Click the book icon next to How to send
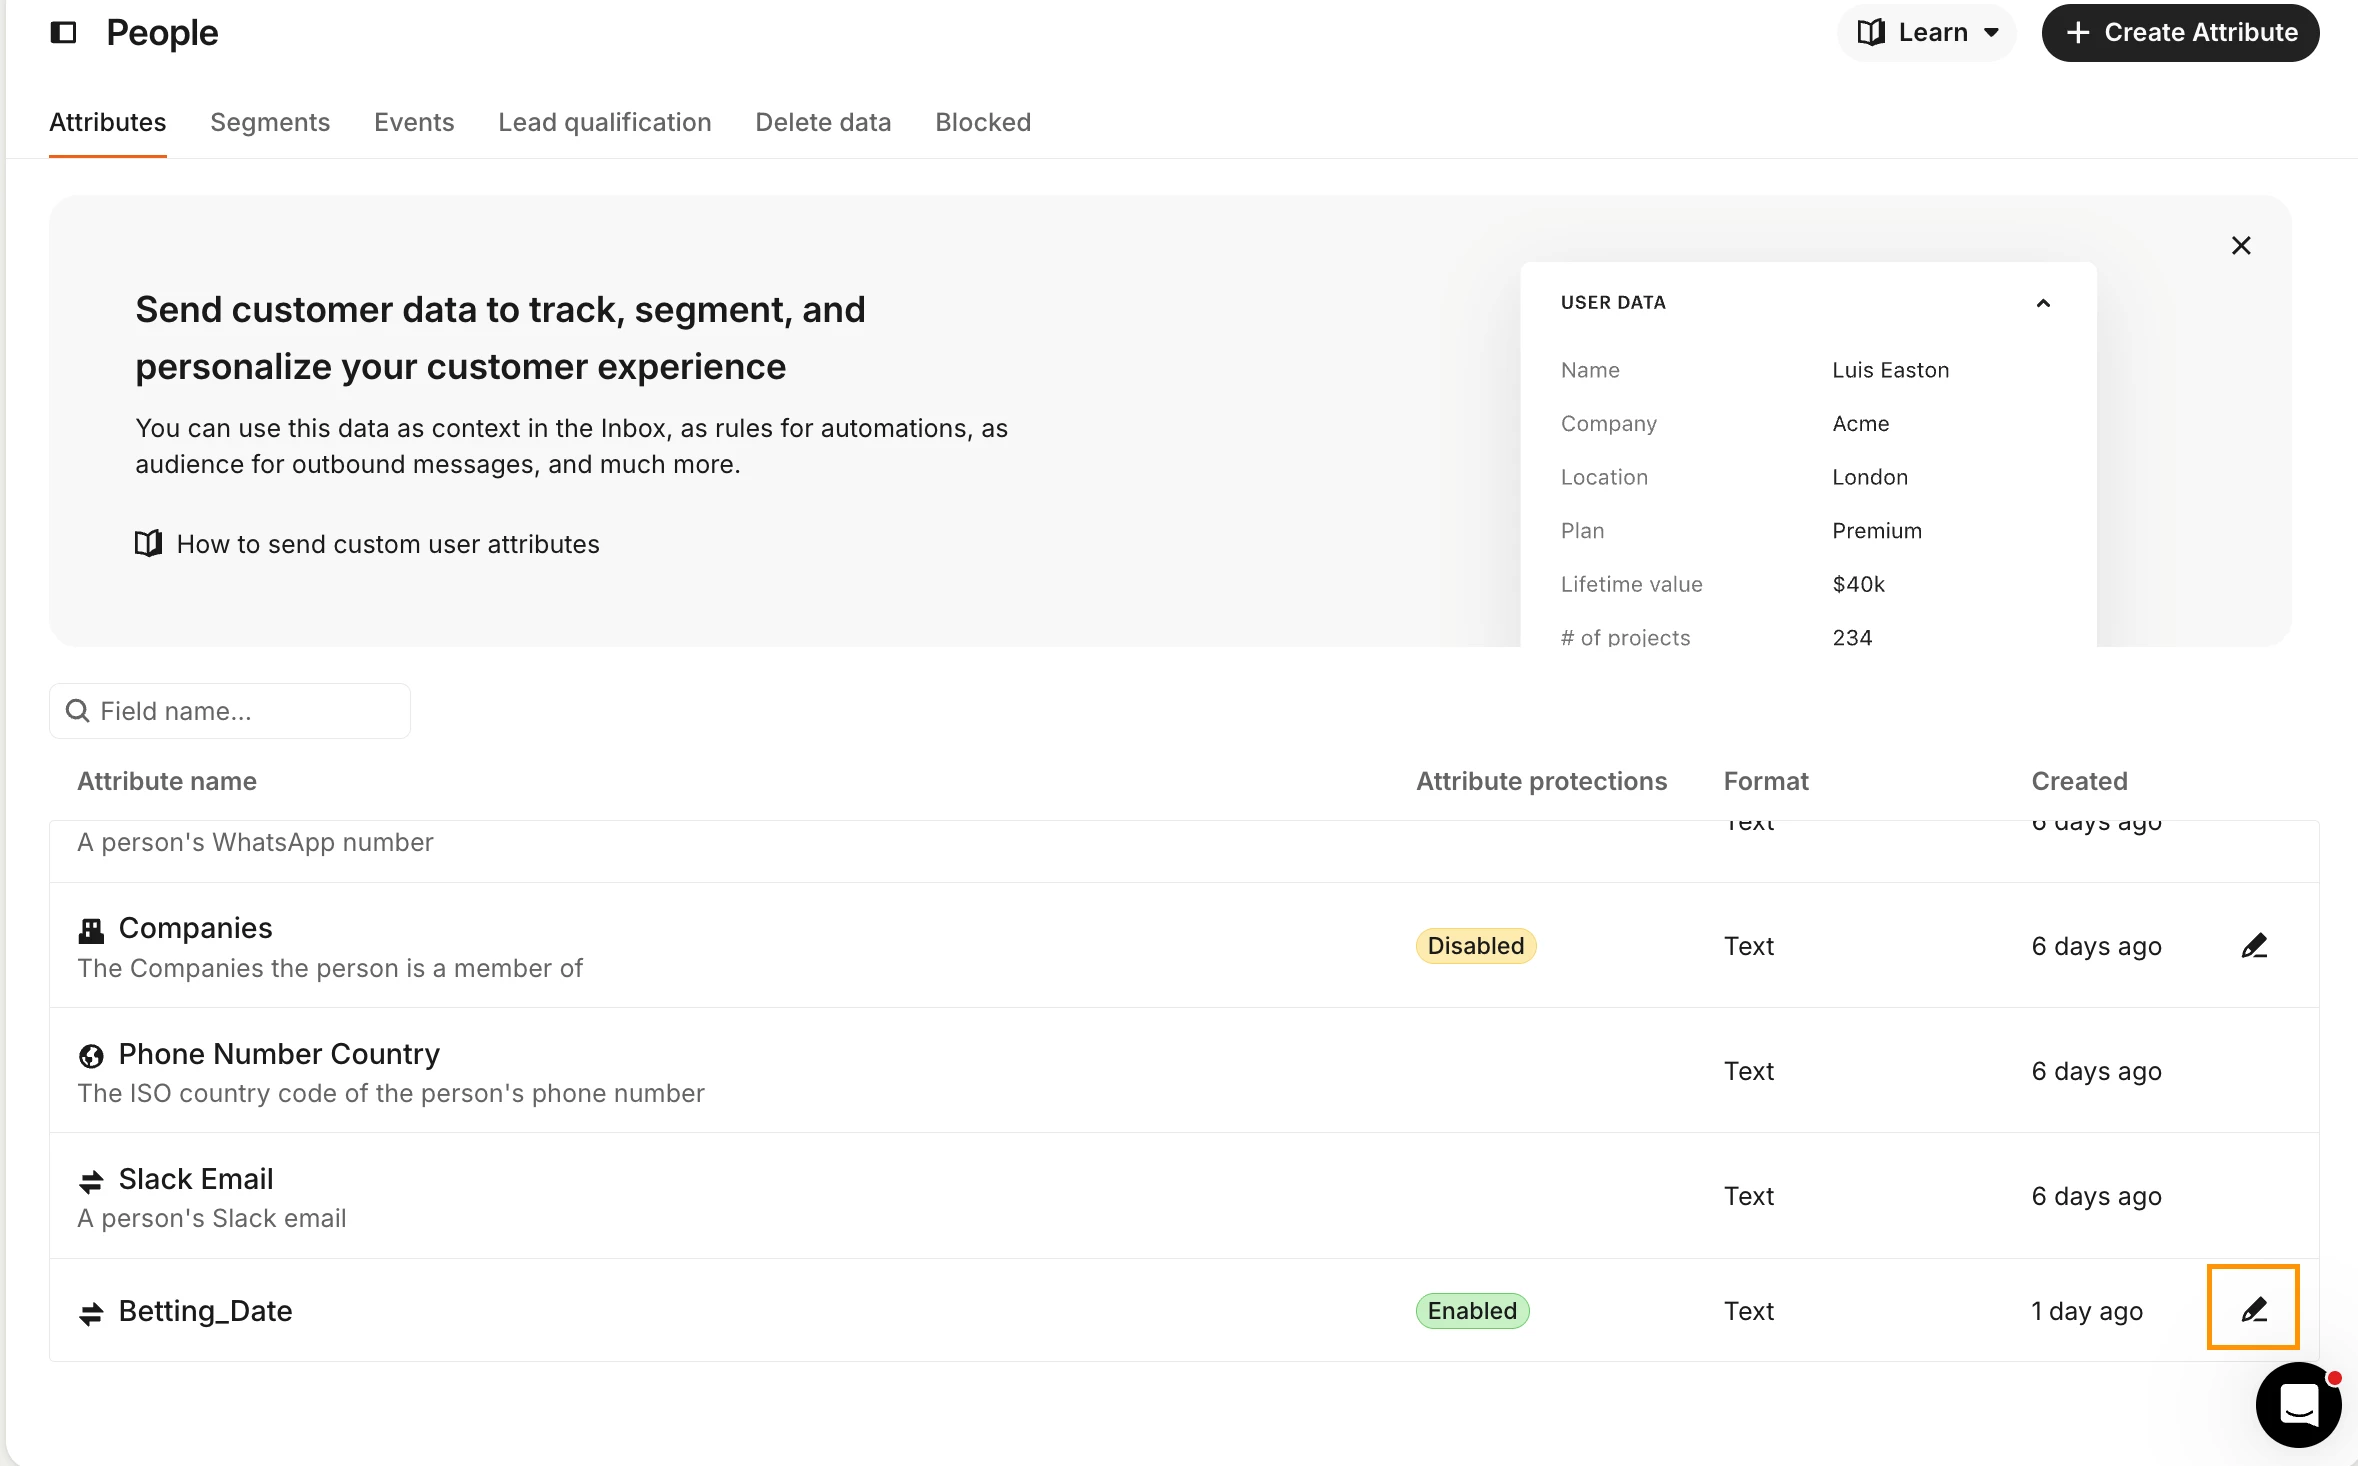The height and width of the screenshot is (1466, 2358). click(x=148, y=543)
